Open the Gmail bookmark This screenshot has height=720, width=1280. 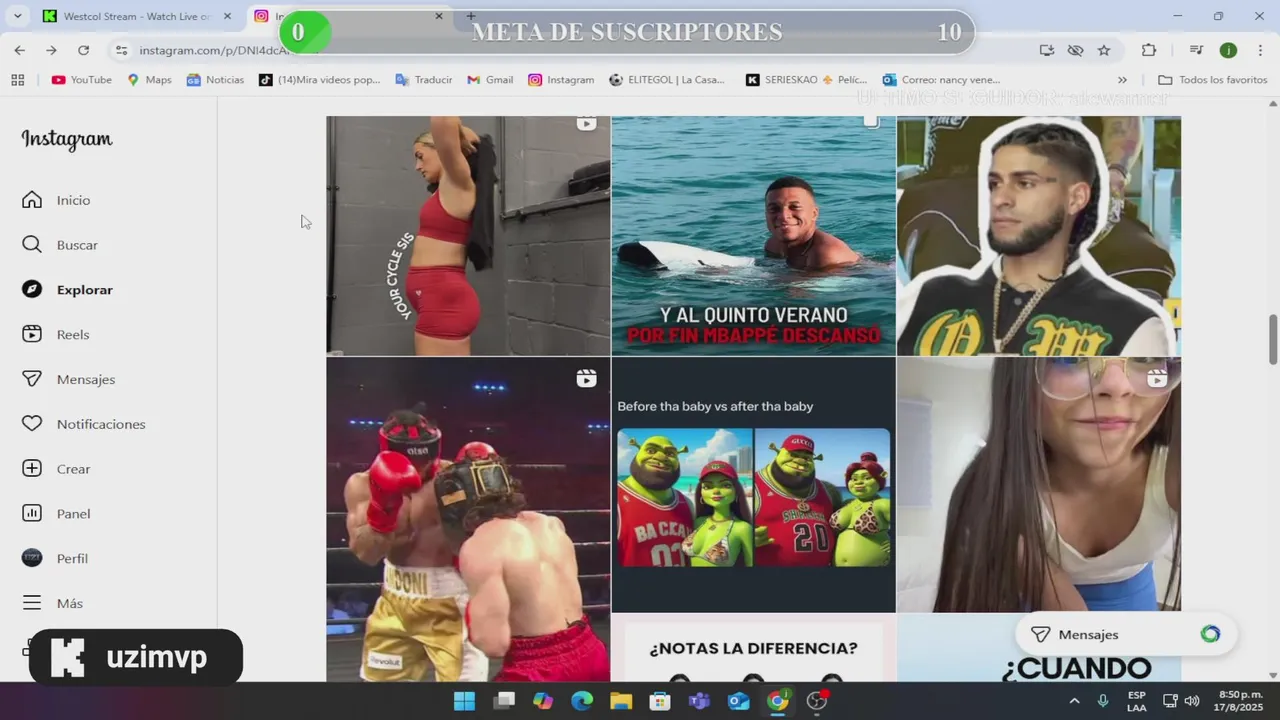tap(490, 80)
